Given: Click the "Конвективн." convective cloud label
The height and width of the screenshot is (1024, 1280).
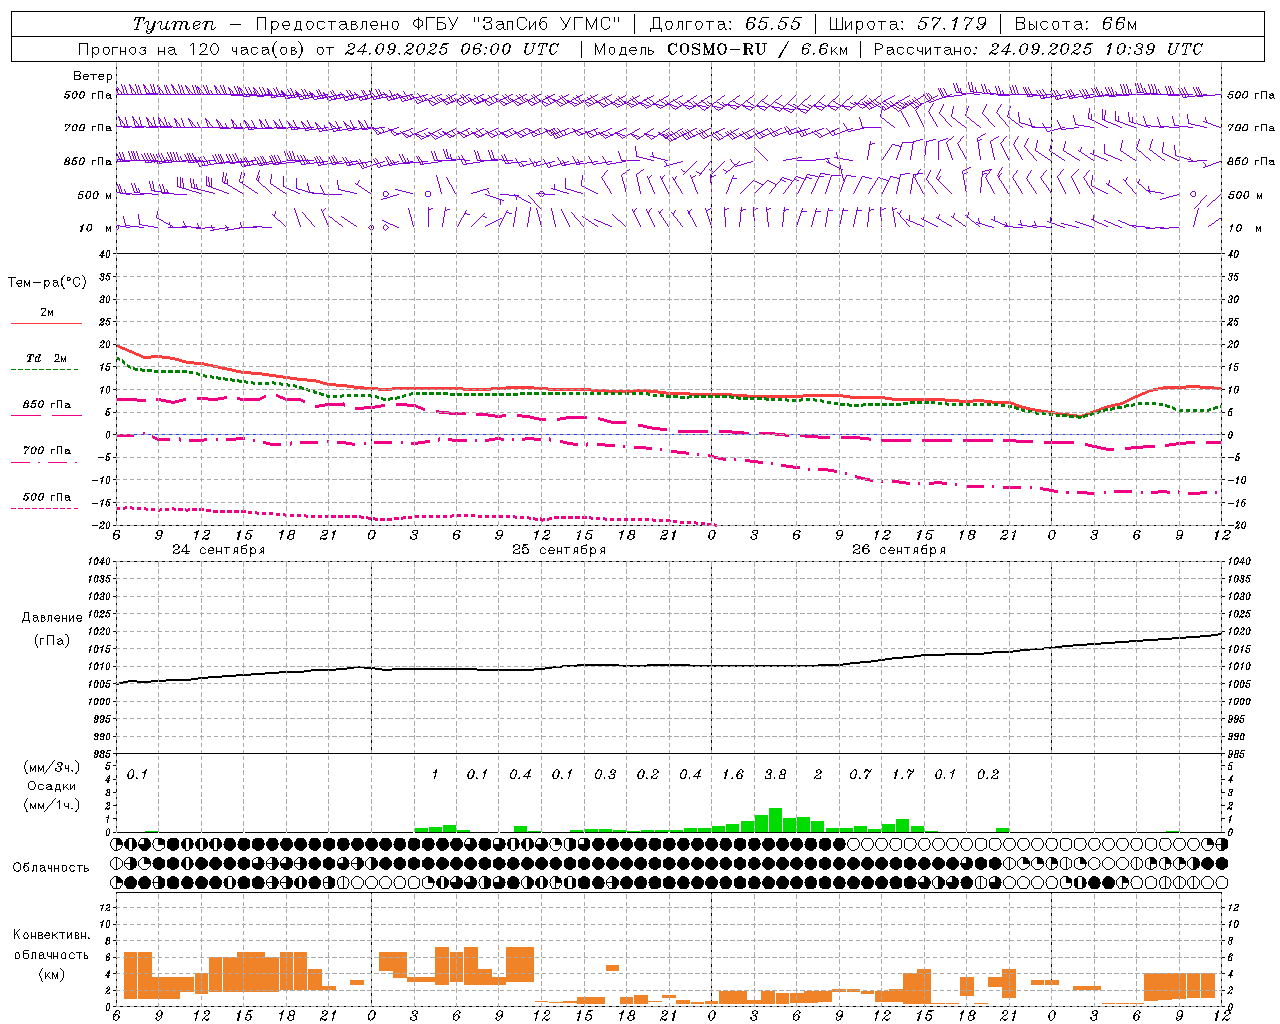Looking at the screenshot, I should coord(51,935).
